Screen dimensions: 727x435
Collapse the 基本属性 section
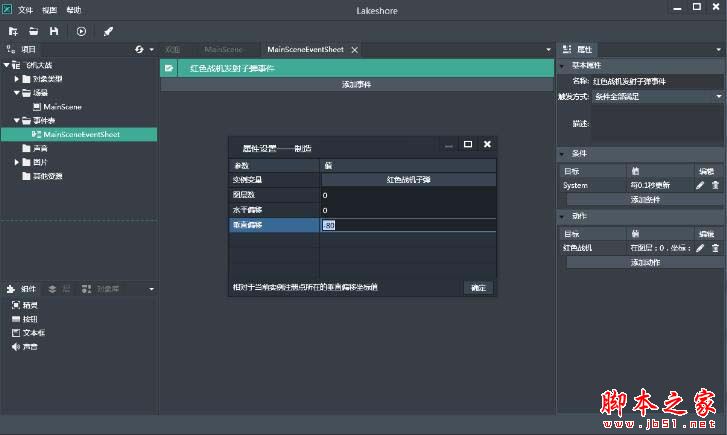click(562, 66)
